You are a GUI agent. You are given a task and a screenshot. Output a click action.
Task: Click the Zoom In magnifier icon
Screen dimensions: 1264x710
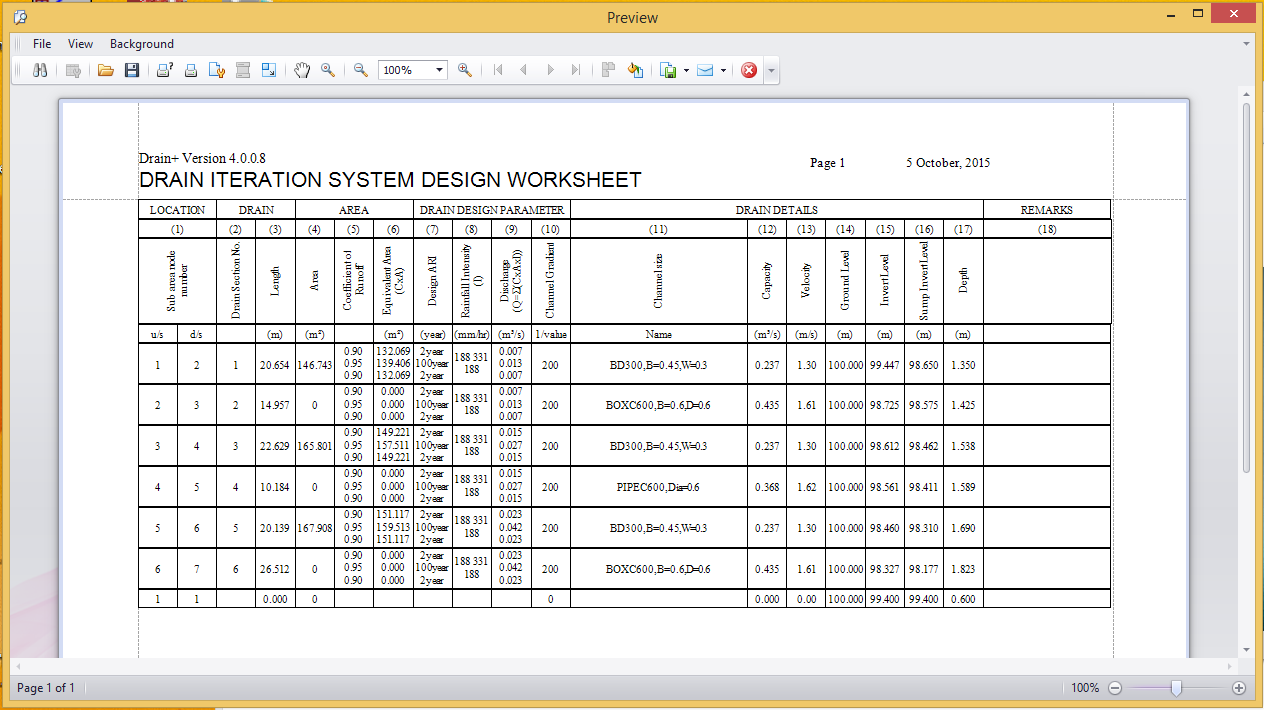(x=465, y=70)
